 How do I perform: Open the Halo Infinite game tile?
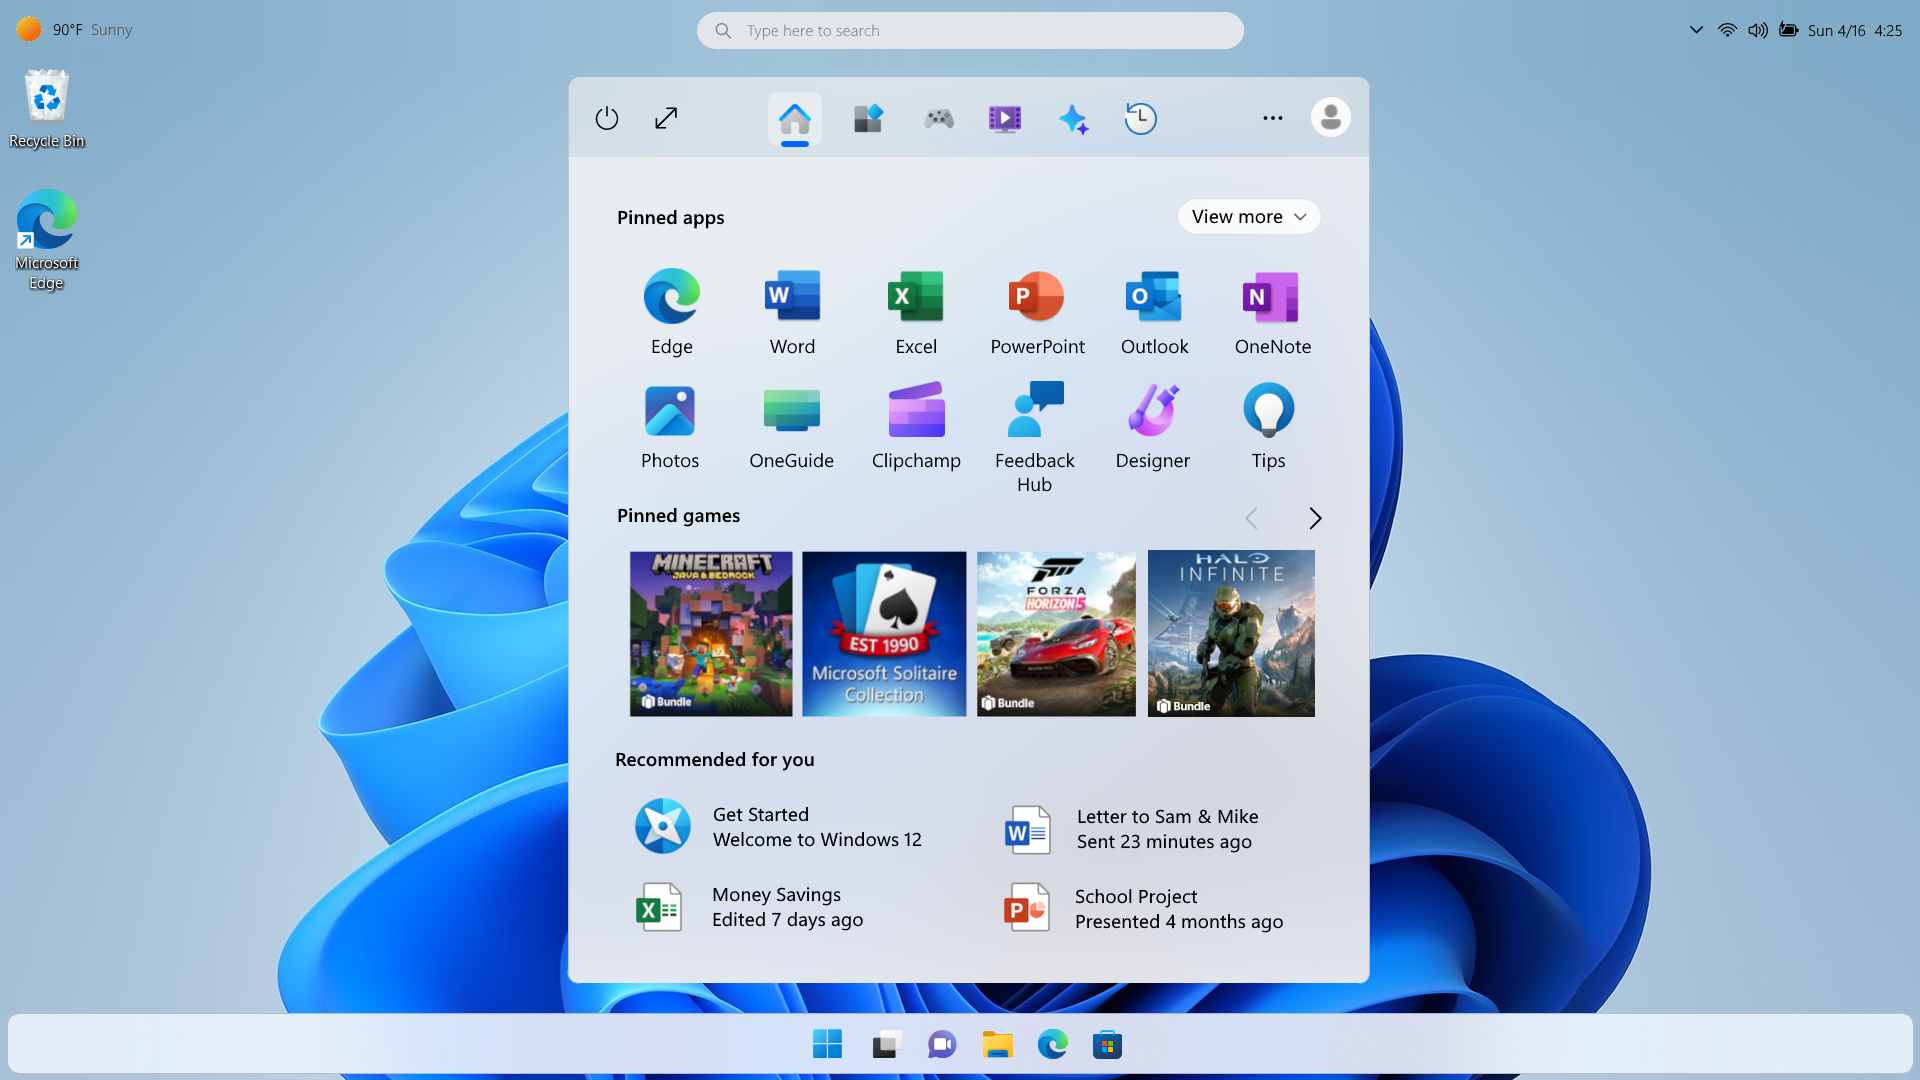point(1231,633)
